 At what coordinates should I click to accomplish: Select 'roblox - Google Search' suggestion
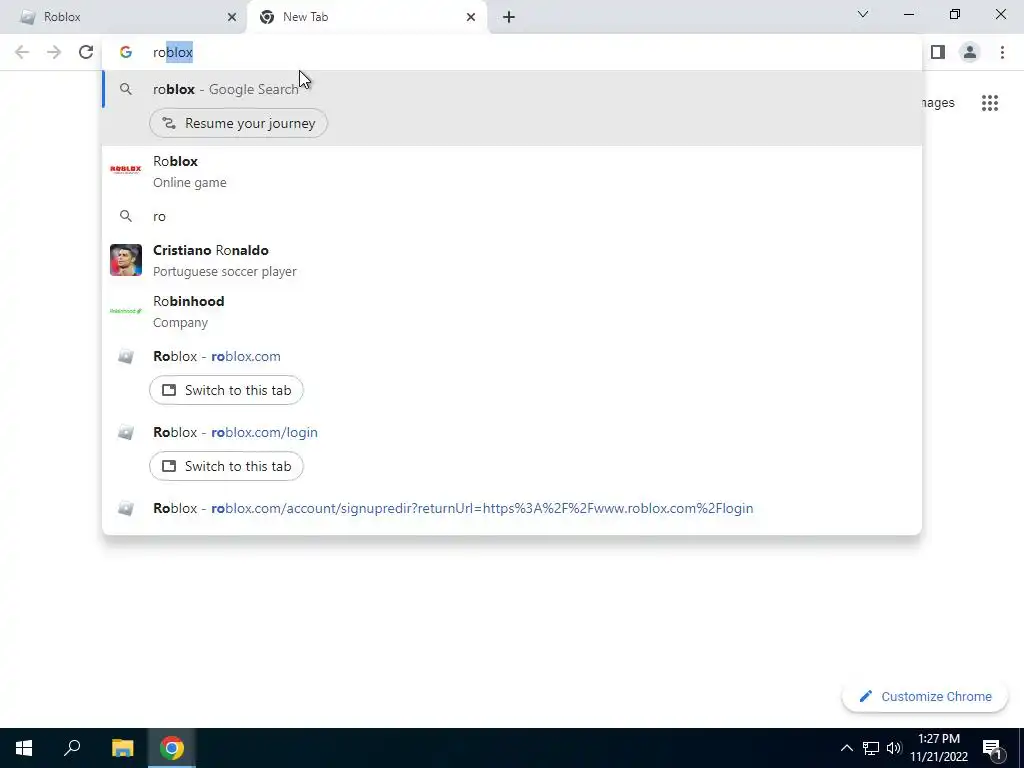(x=512, y=89)
